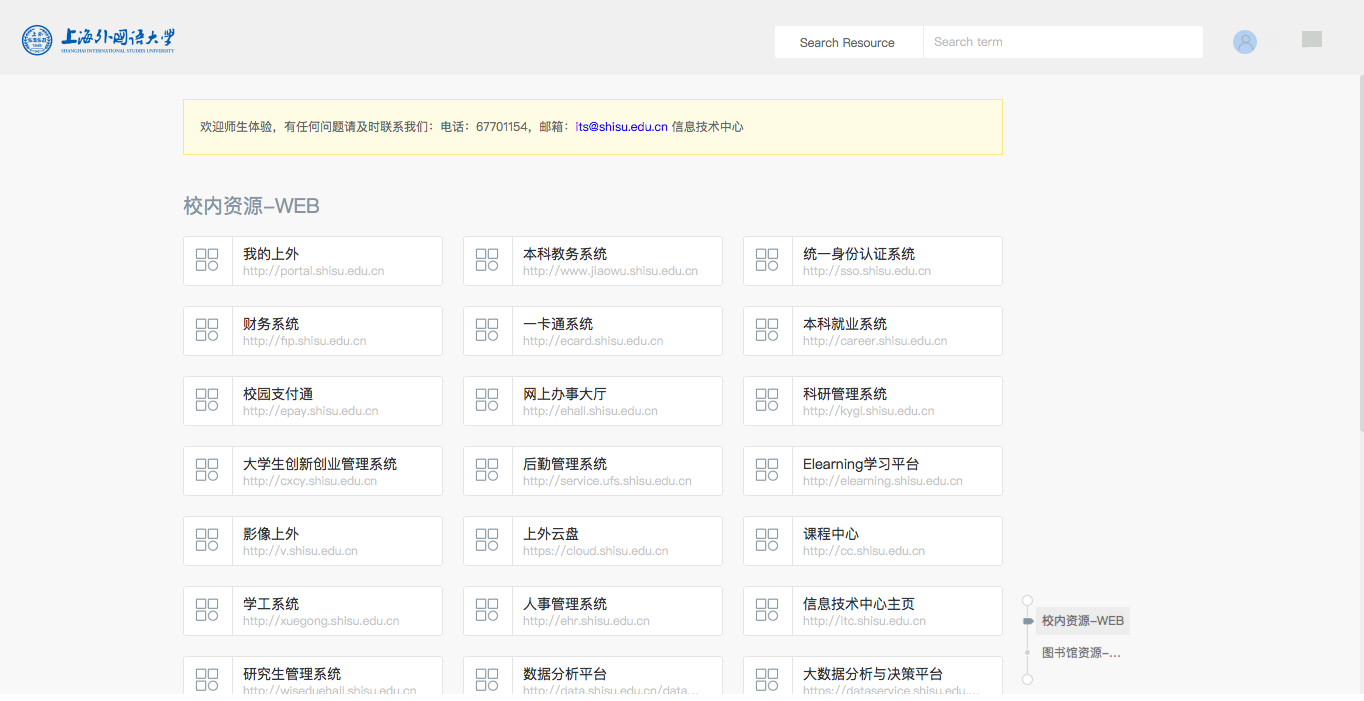Open the Elearning学习平台 resource card
1364x701 pixels.
tap(872, 471)
